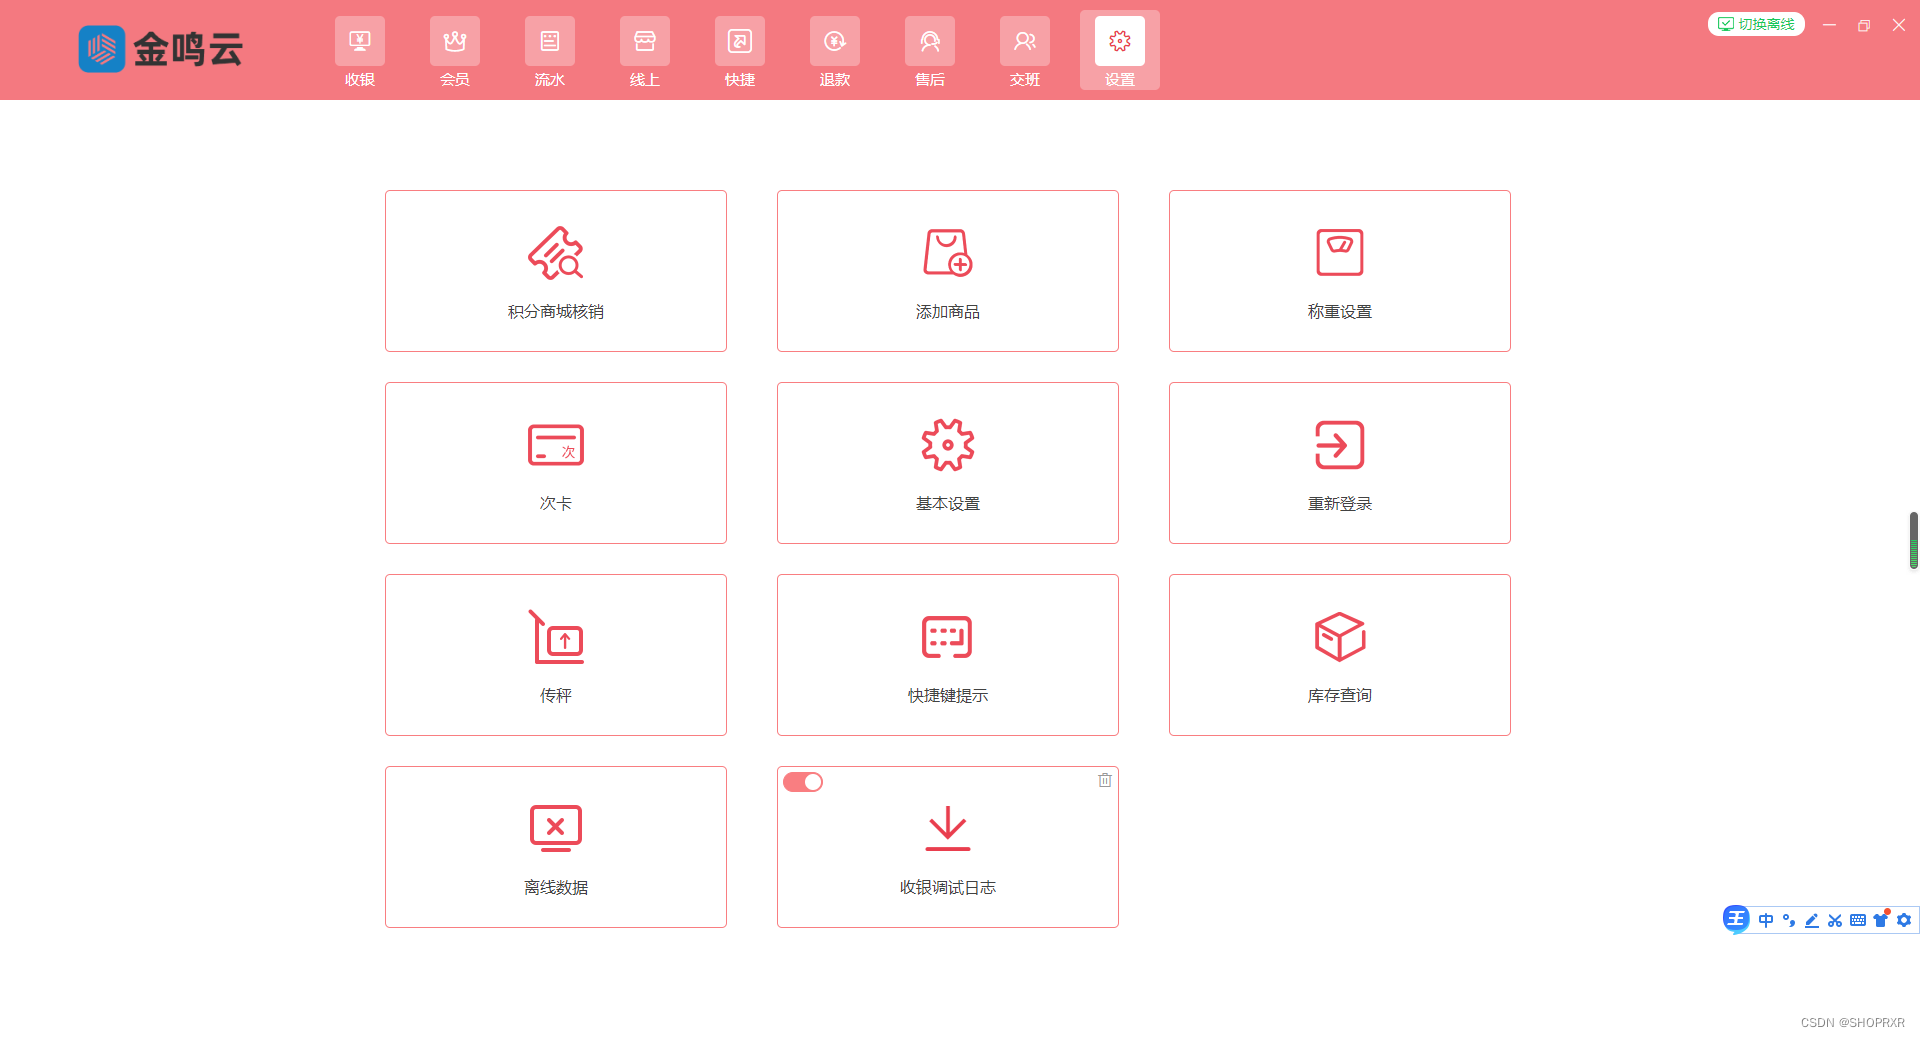Toggle the 收银调试日志 debug log switch
This screenshot has height=1037, width=1920.
803,782
